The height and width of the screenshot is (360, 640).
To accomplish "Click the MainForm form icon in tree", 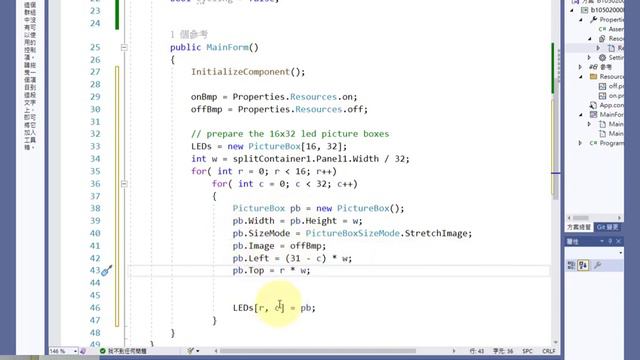I will 593,115.
